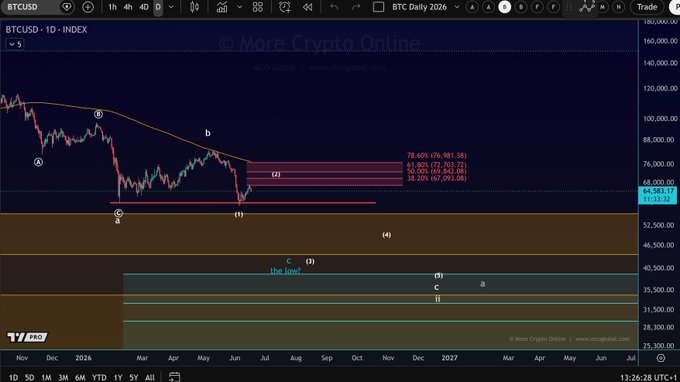Image resolution: width=680 pixels, height=382 pixels.
Task: Switch to the 4D timeframe
Action: click(x=144, y=7)
